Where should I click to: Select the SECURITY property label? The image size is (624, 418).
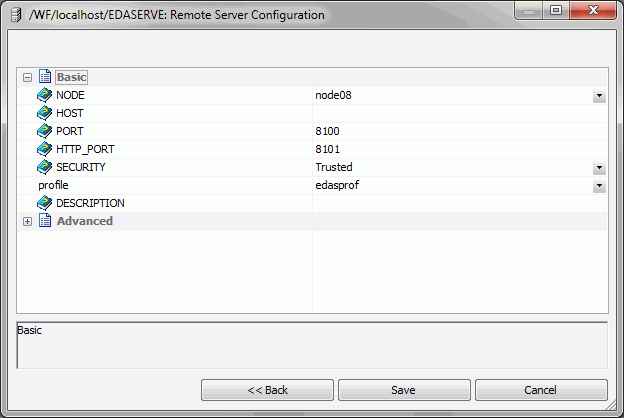click(x=81, y=167)
